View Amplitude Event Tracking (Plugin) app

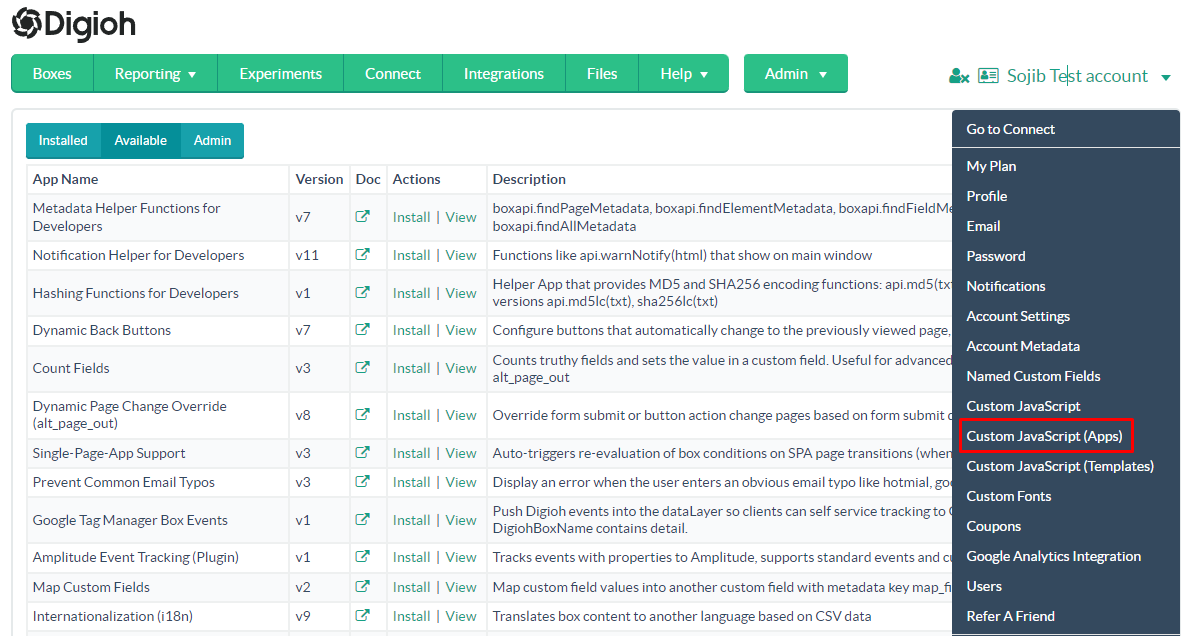461,557
